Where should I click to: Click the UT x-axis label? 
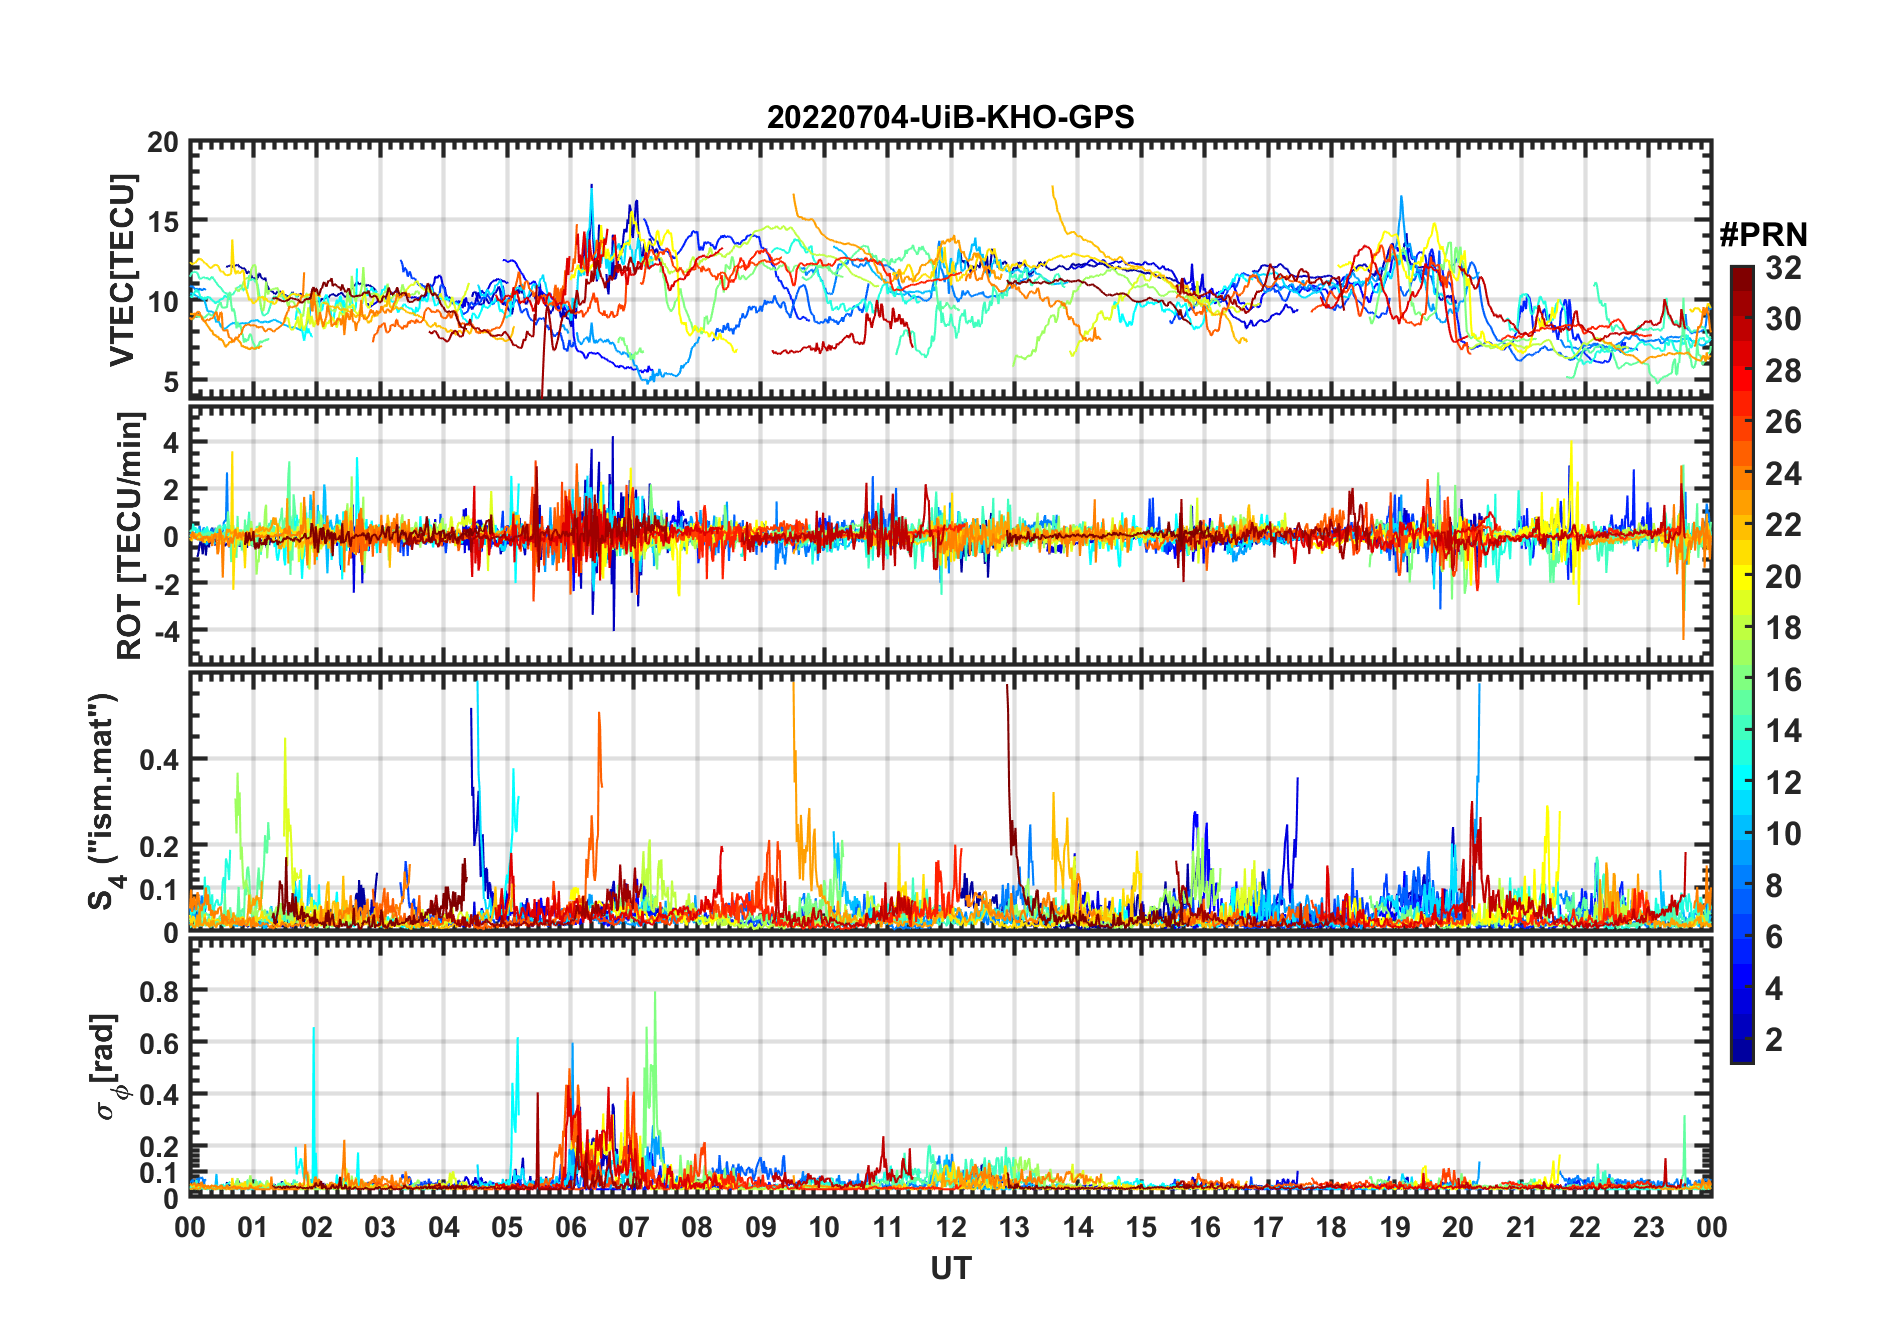(x=951, y=1268)
